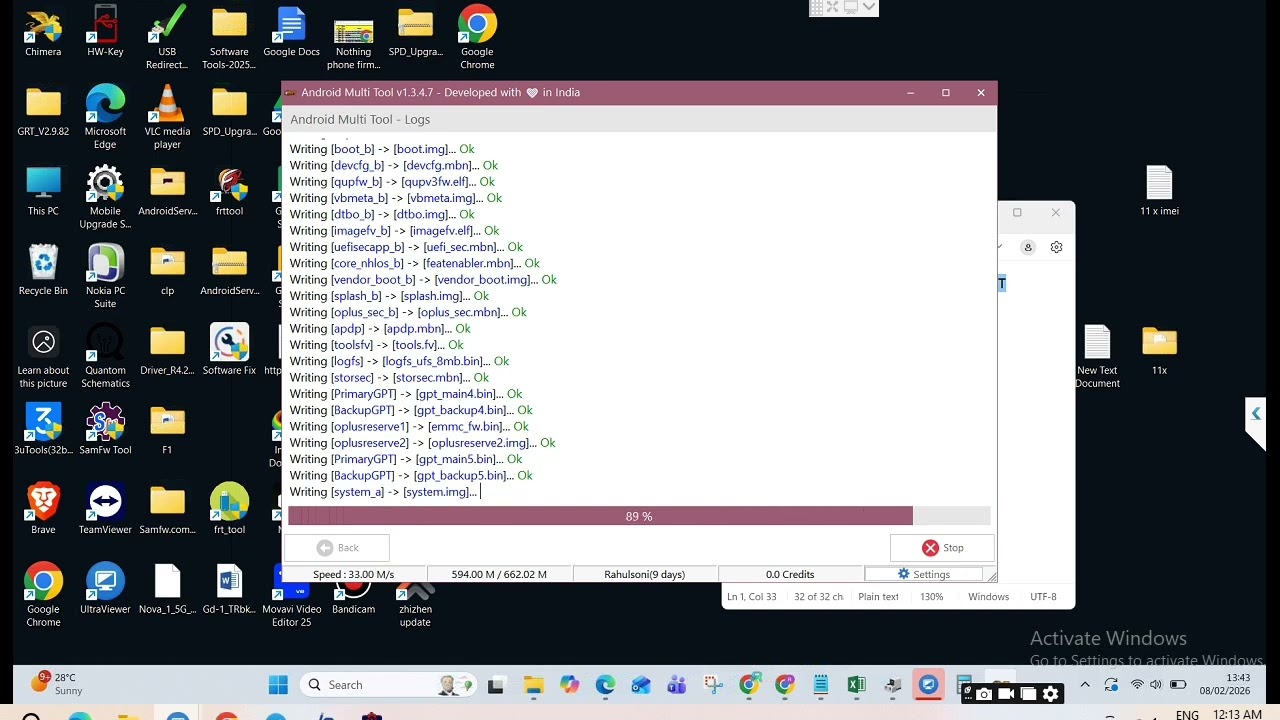Screen dimensions: 1280x720
Task: Open the 11 x imei text file
Action: tap(1159, 191)
